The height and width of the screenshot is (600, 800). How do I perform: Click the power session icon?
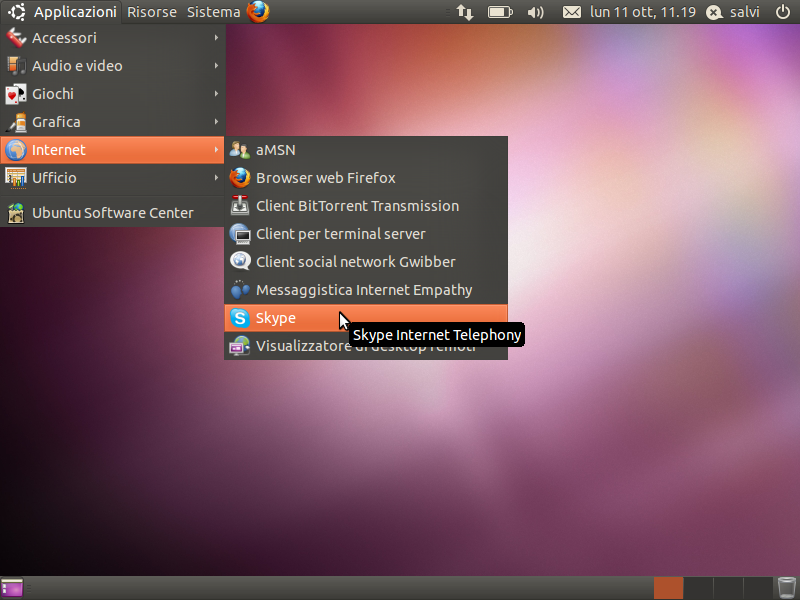point(783,12)
